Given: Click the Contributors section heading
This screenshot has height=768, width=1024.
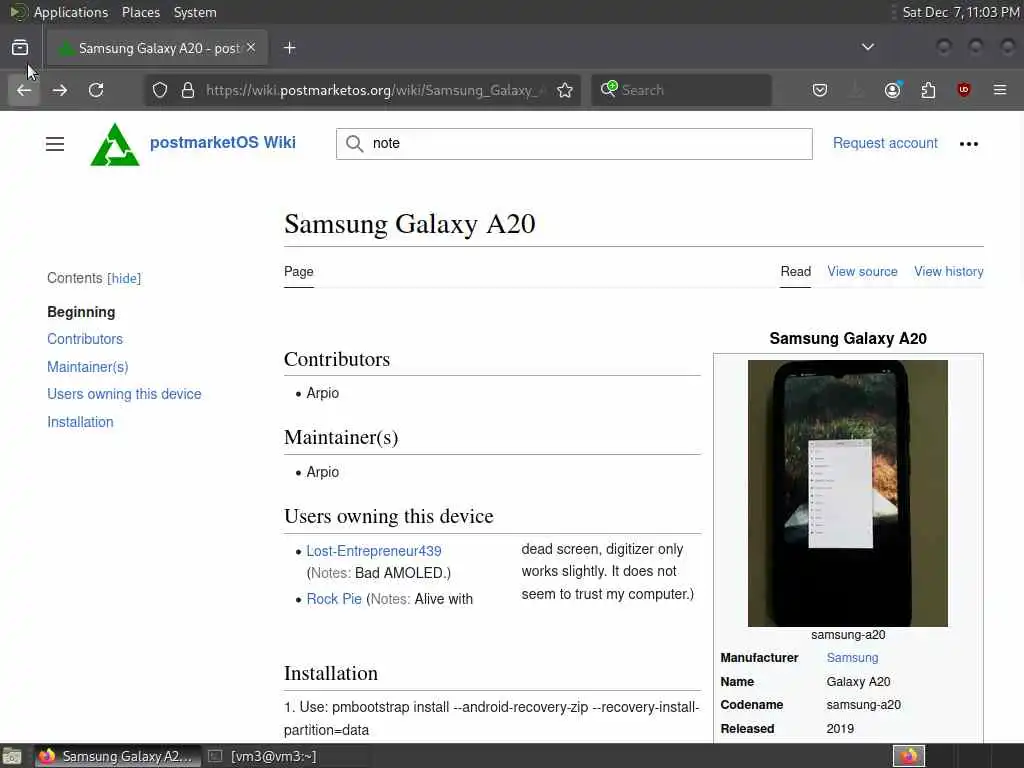Looking at the screenshot, I should click(337, 359).
